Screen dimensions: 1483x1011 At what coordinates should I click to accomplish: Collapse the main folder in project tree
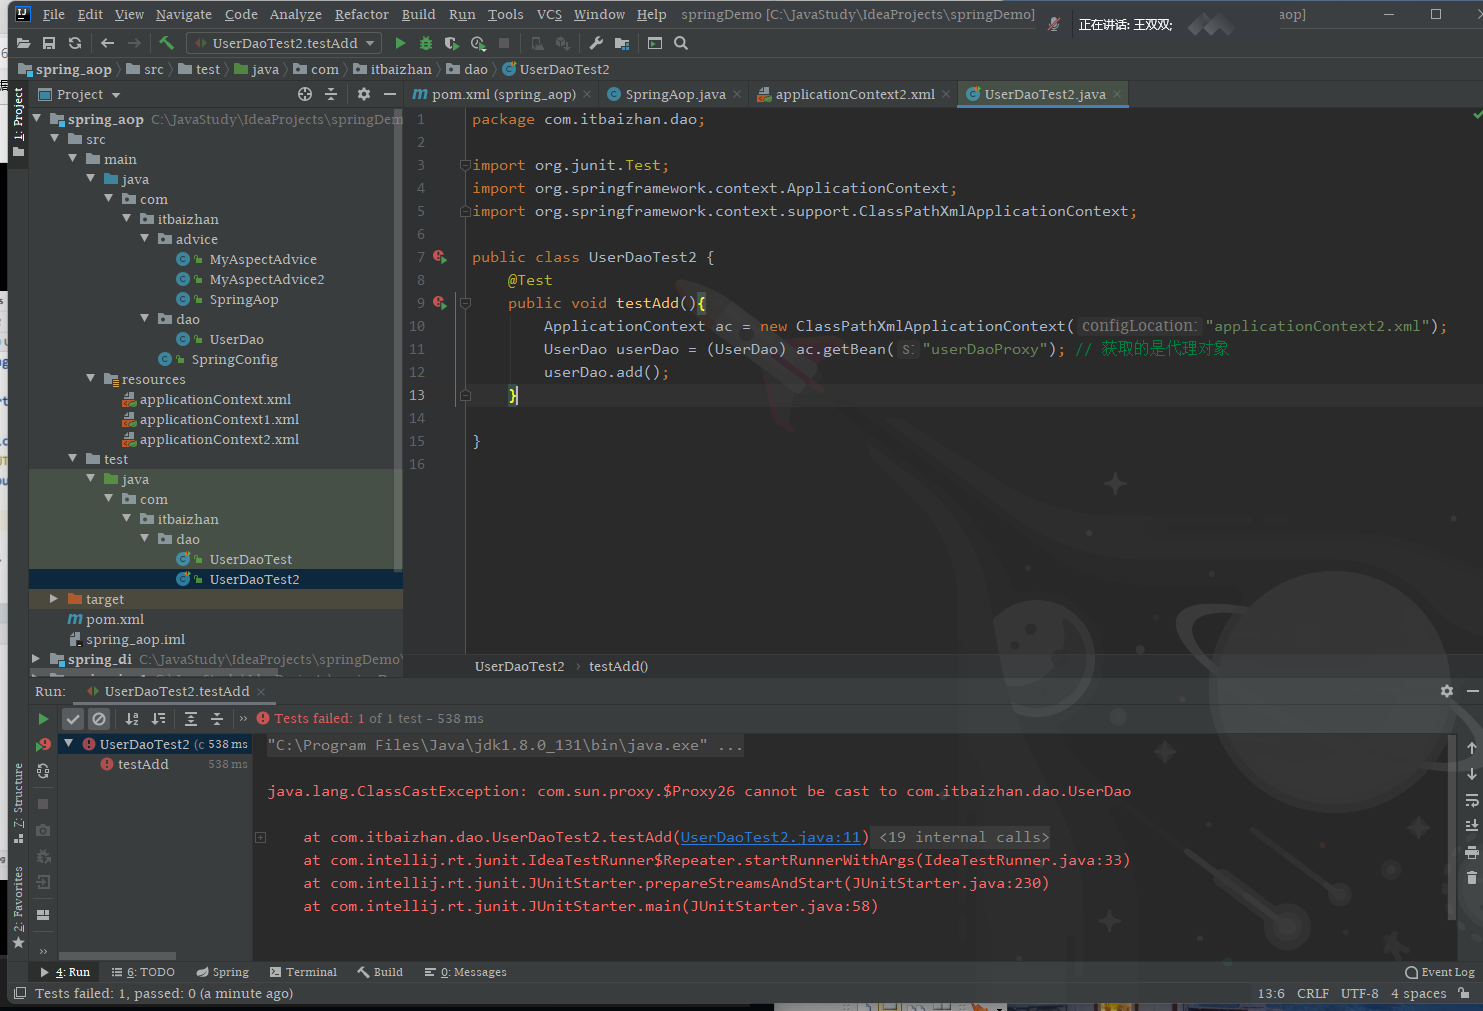coord(73,158)
